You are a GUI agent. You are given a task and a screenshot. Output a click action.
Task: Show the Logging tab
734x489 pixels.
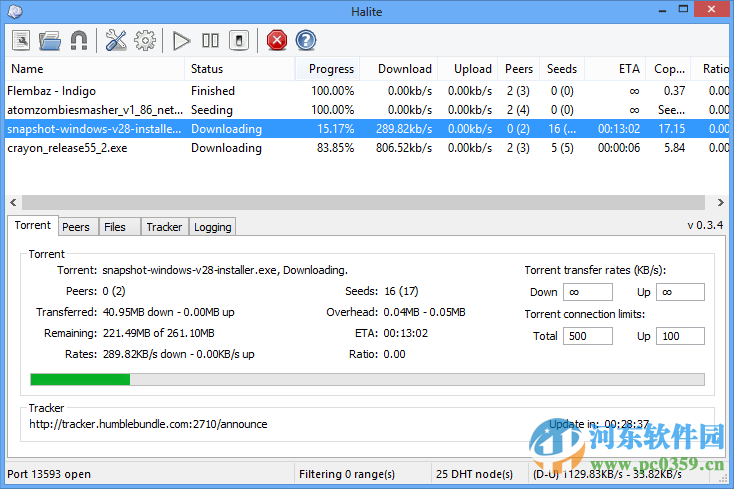pyautogui.click(x=213, y=227)
